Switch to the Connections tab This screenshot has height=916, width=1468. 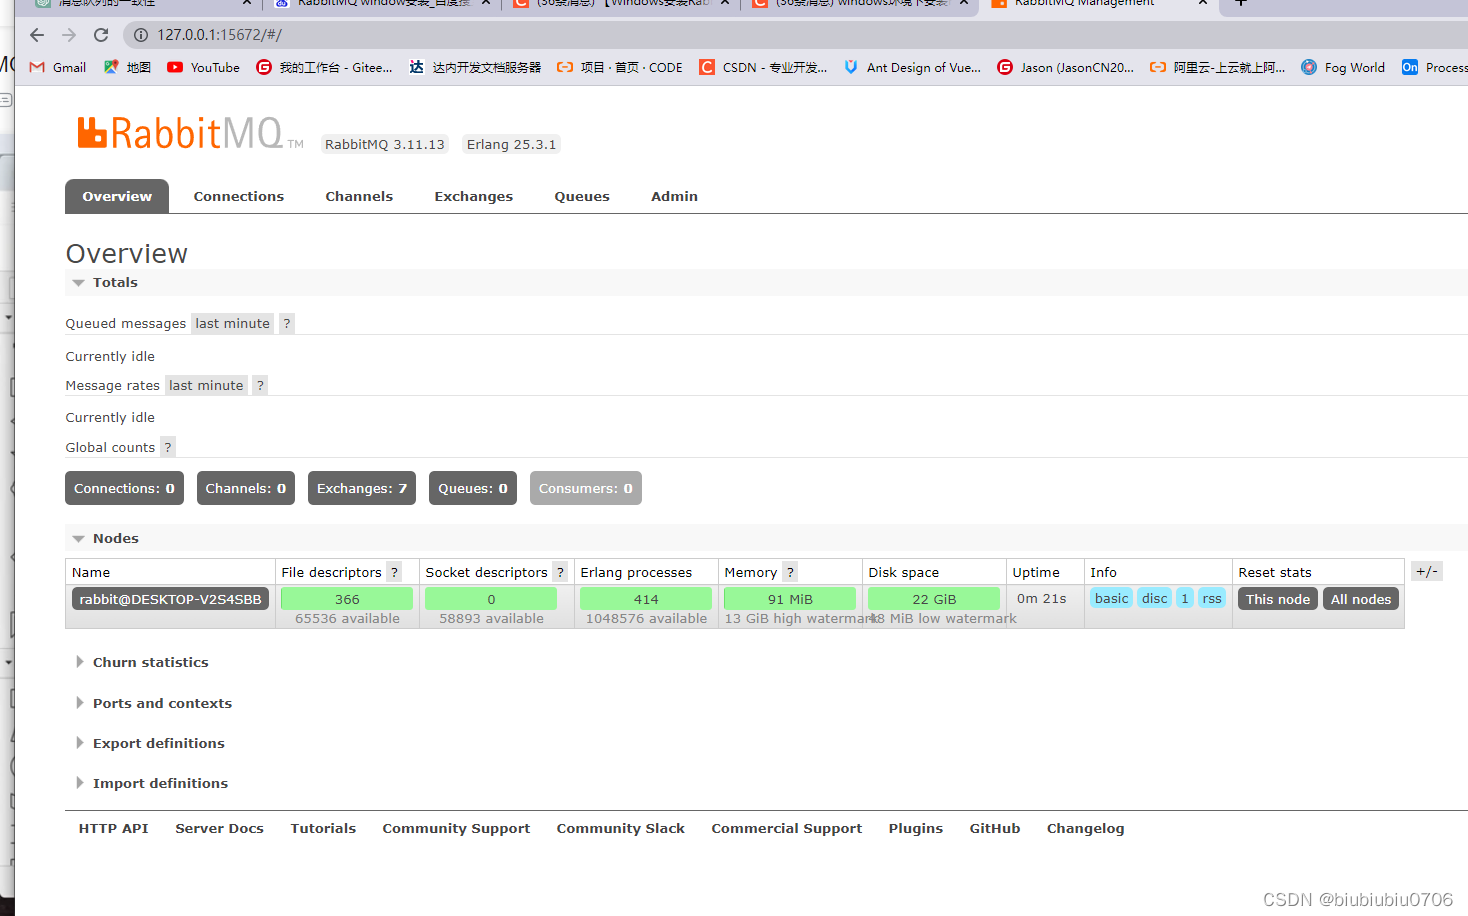click(x=239, y=196)
